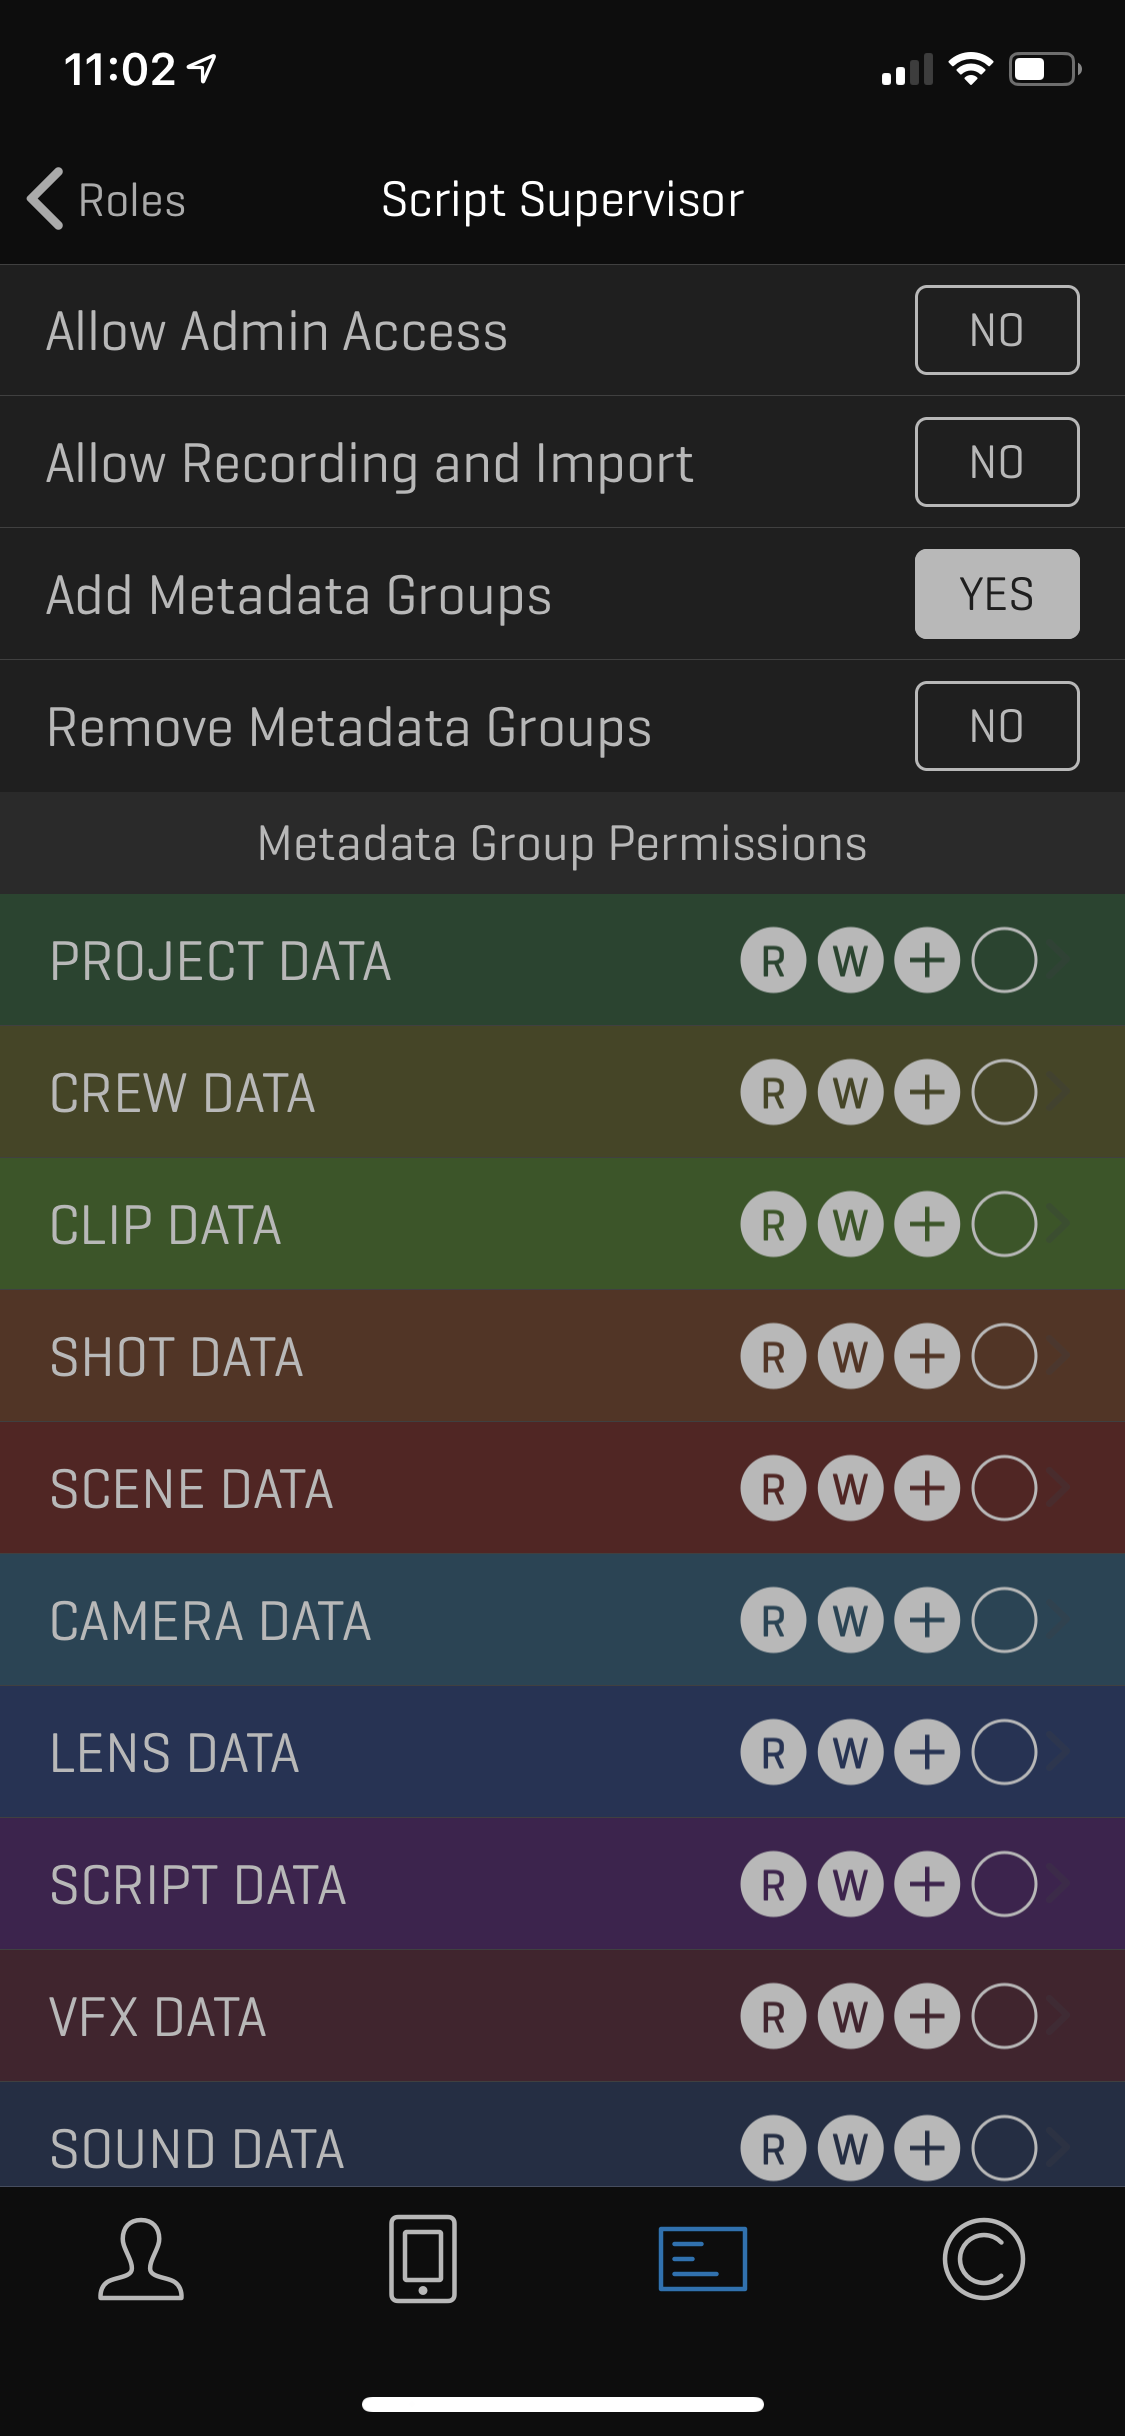Go back to Roles
This screenshot has height=2436, width=1125.
pyautogui.click(x=107, y=200)
